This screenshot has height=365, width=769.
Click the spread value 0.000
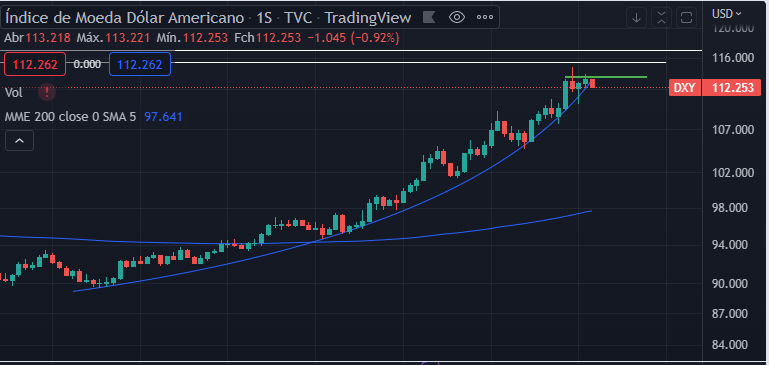87,64
